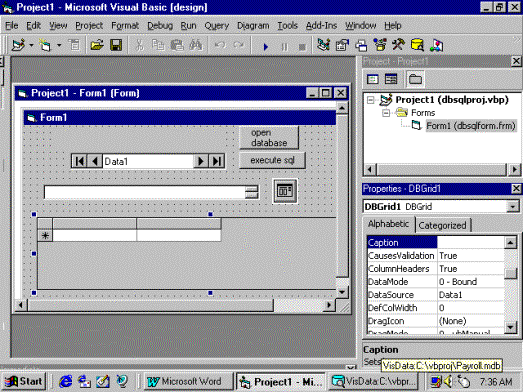The image size is (523, 392).
Task: Click View Code icon in Project panel
Action: 373,79
